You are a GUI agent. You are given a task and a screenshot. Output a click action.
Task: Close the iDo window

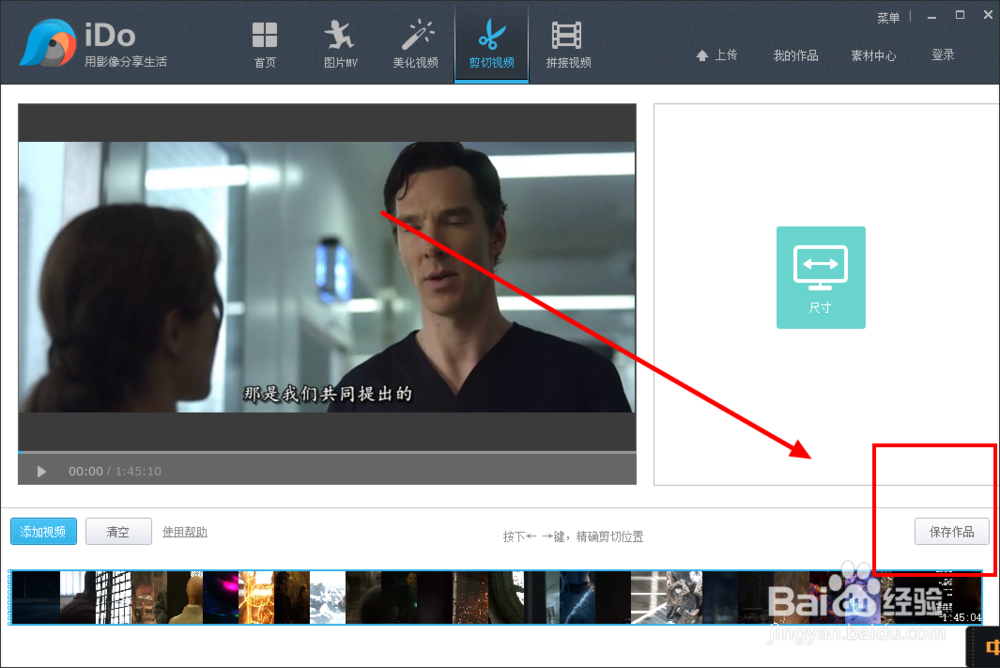[x=988, y=15]
